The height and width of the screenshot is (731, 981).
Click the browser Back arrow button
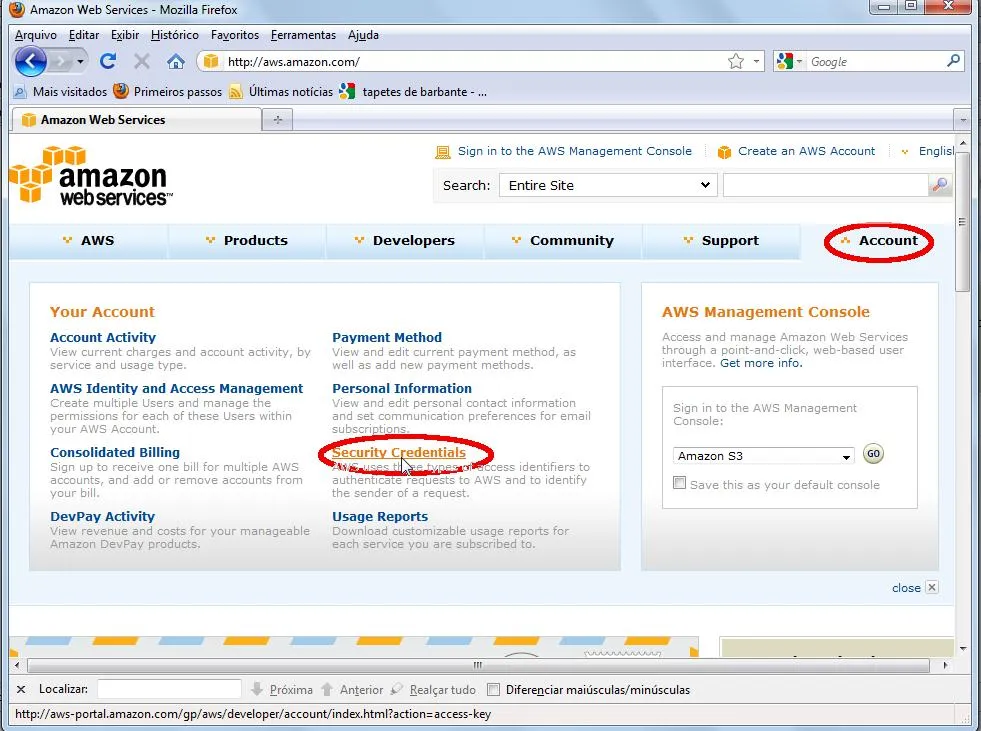pyautogui.click(x=31, y=61)
